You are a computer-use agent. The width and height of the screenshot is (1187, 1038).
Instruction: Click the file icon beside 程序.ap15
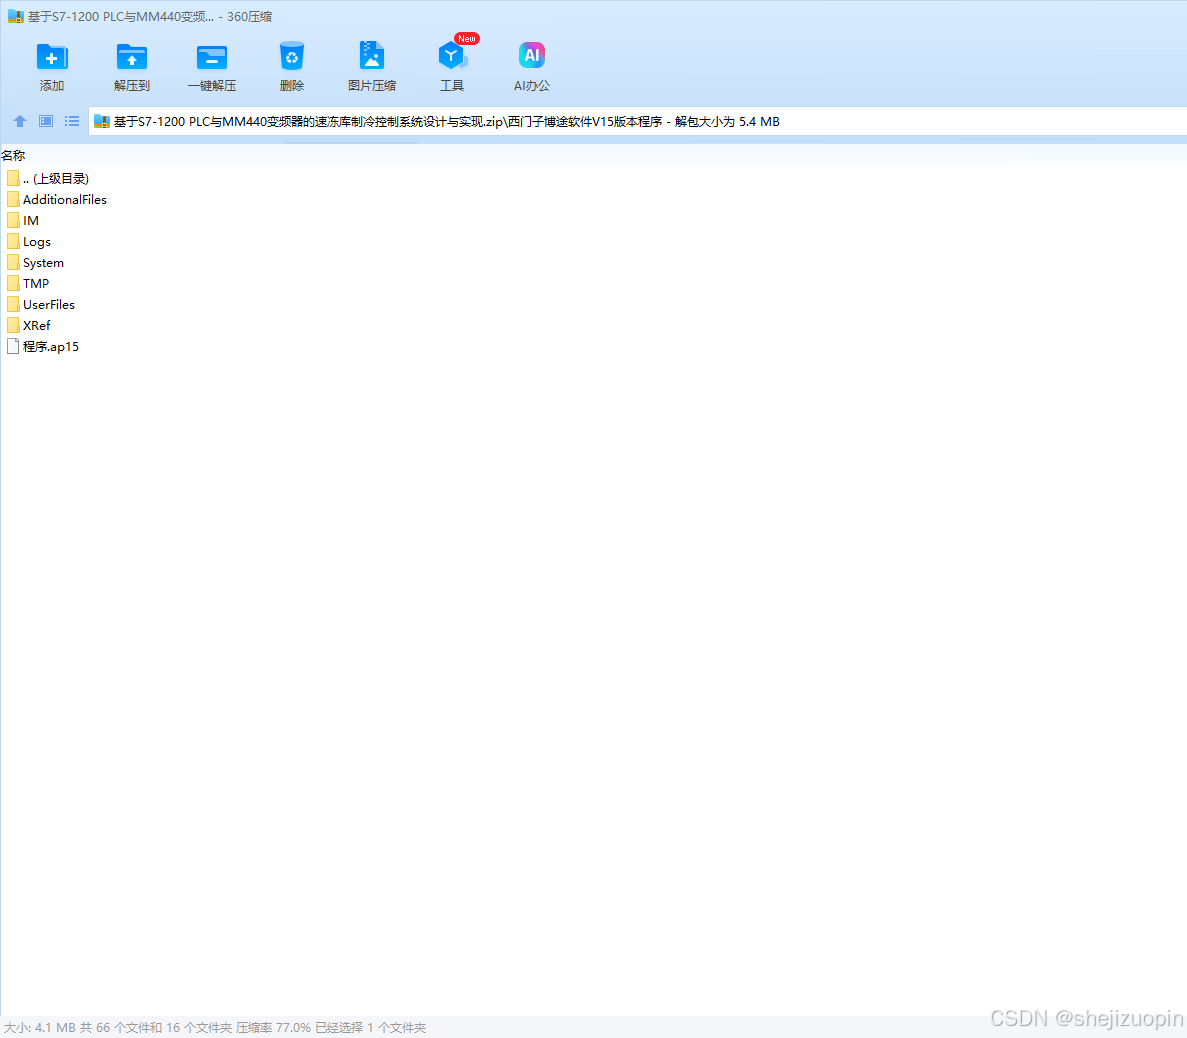pyautogui.click(x=13, y=347)
